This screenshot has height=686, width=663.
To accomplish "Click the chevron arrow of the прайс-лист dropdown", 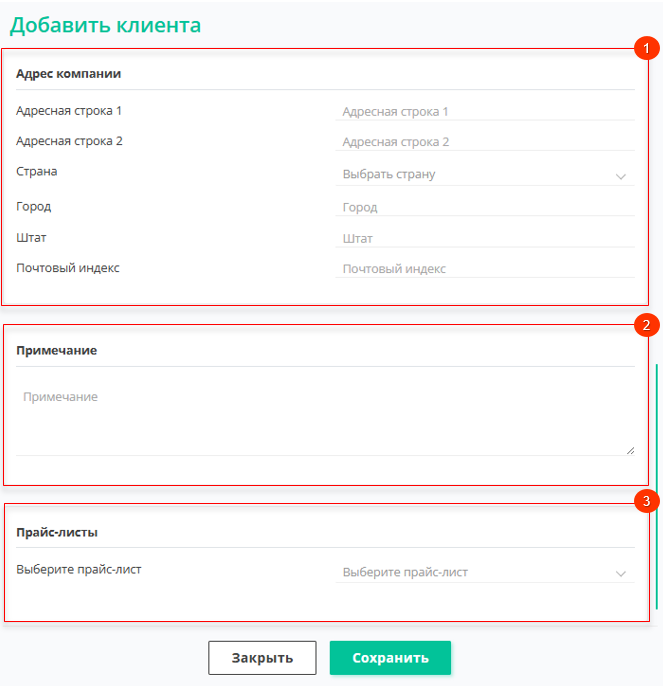I will pyautogui.click(x=621, y=574).
